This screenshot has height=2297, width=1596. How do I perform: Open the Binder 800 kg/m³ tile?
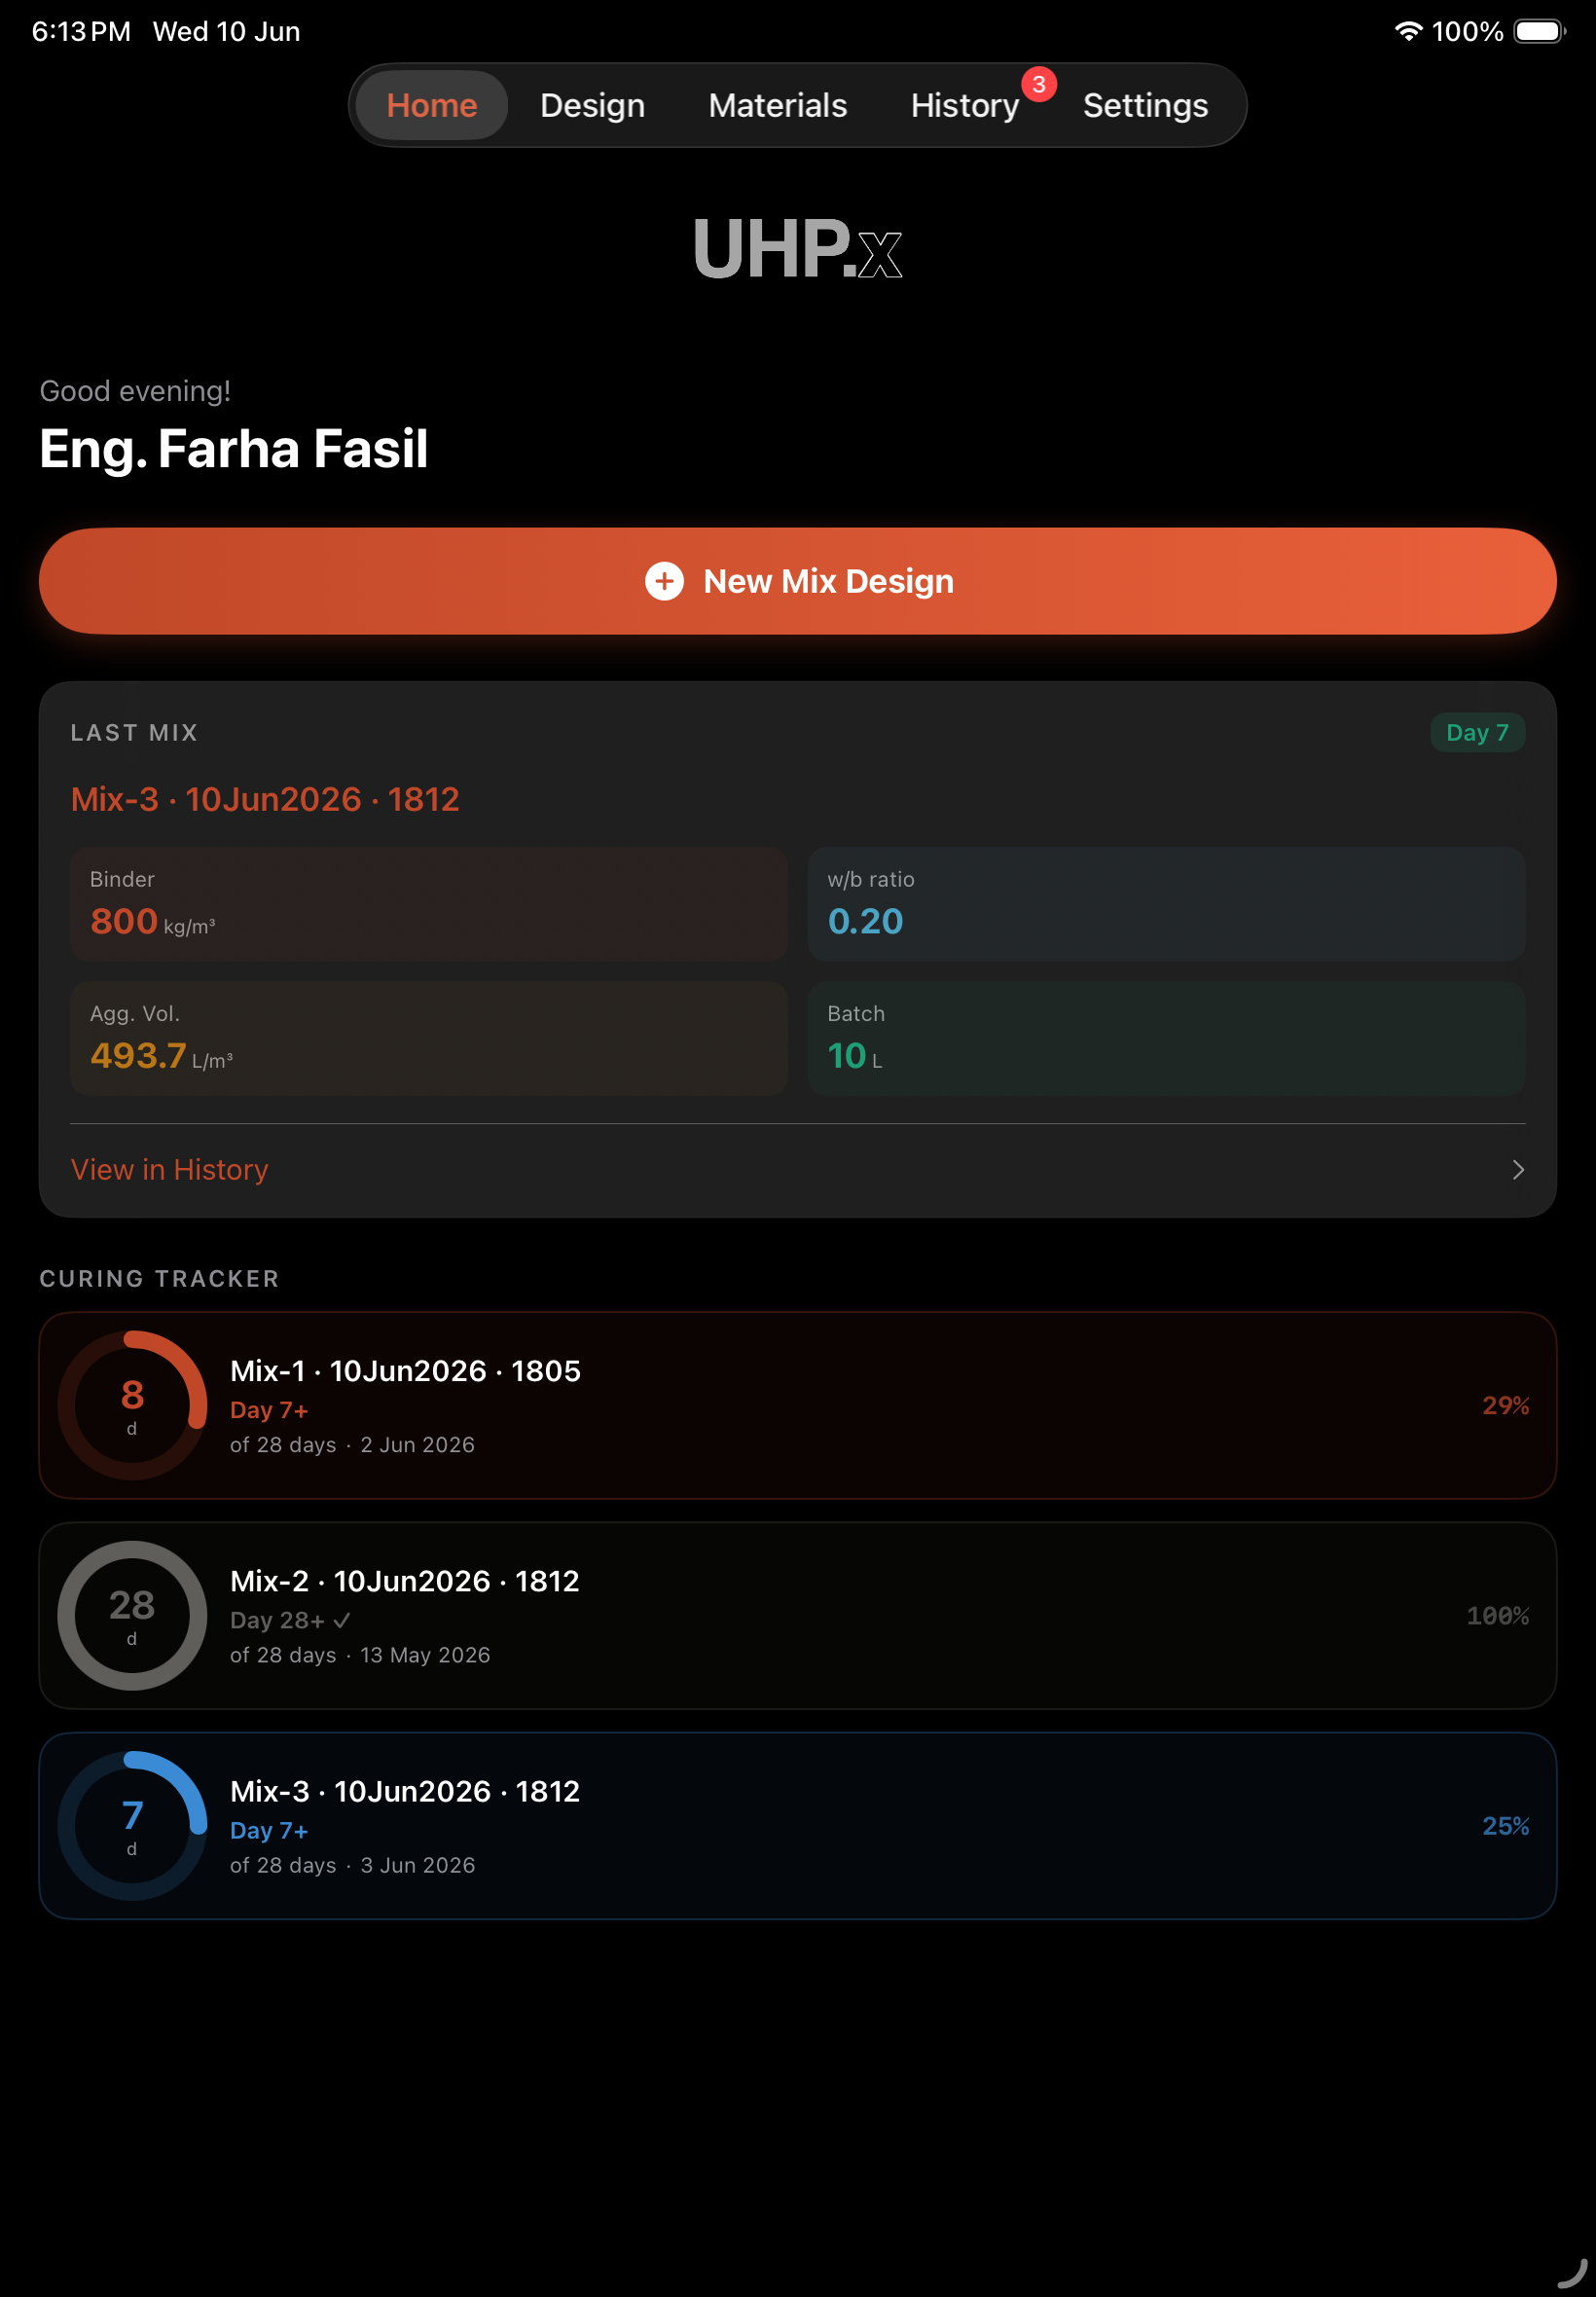point(429,904)
